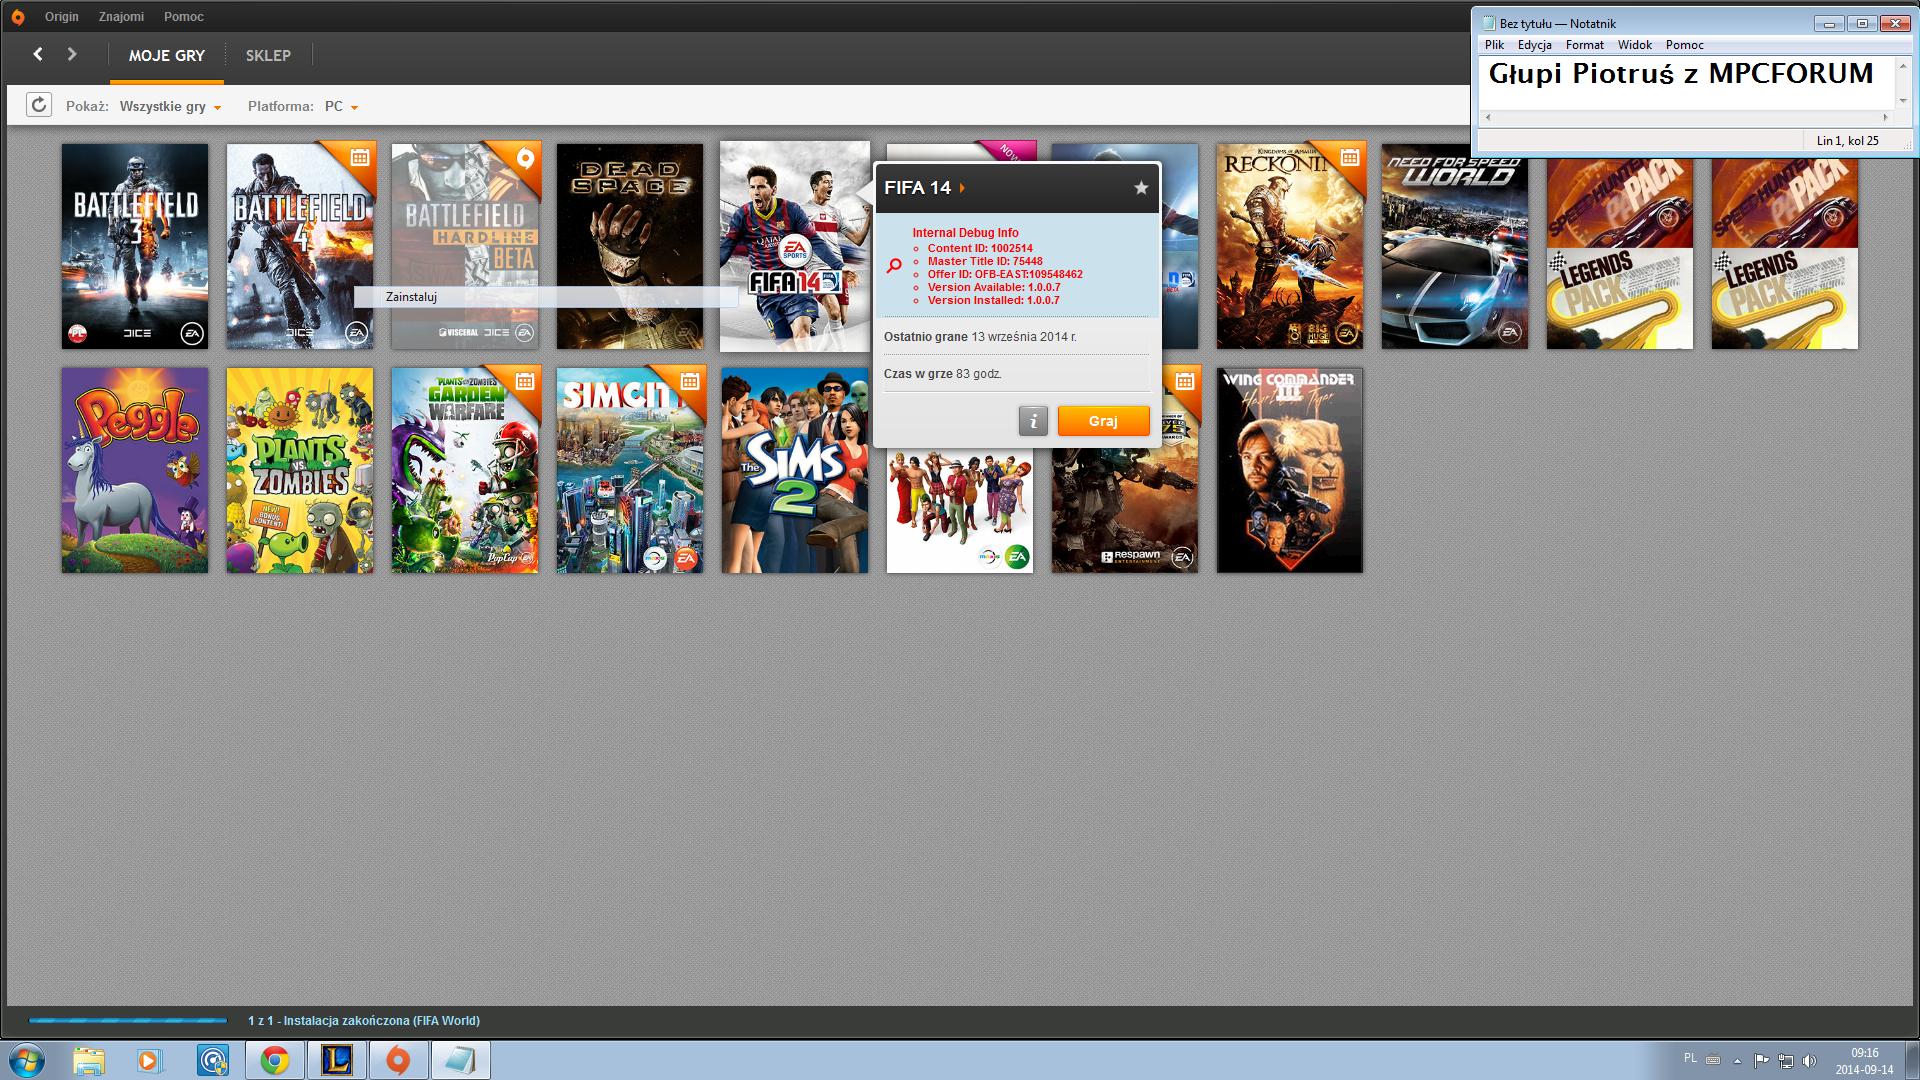Open the Znajomi menu
1920x1080 pixels.
click(x=121, y=16)
